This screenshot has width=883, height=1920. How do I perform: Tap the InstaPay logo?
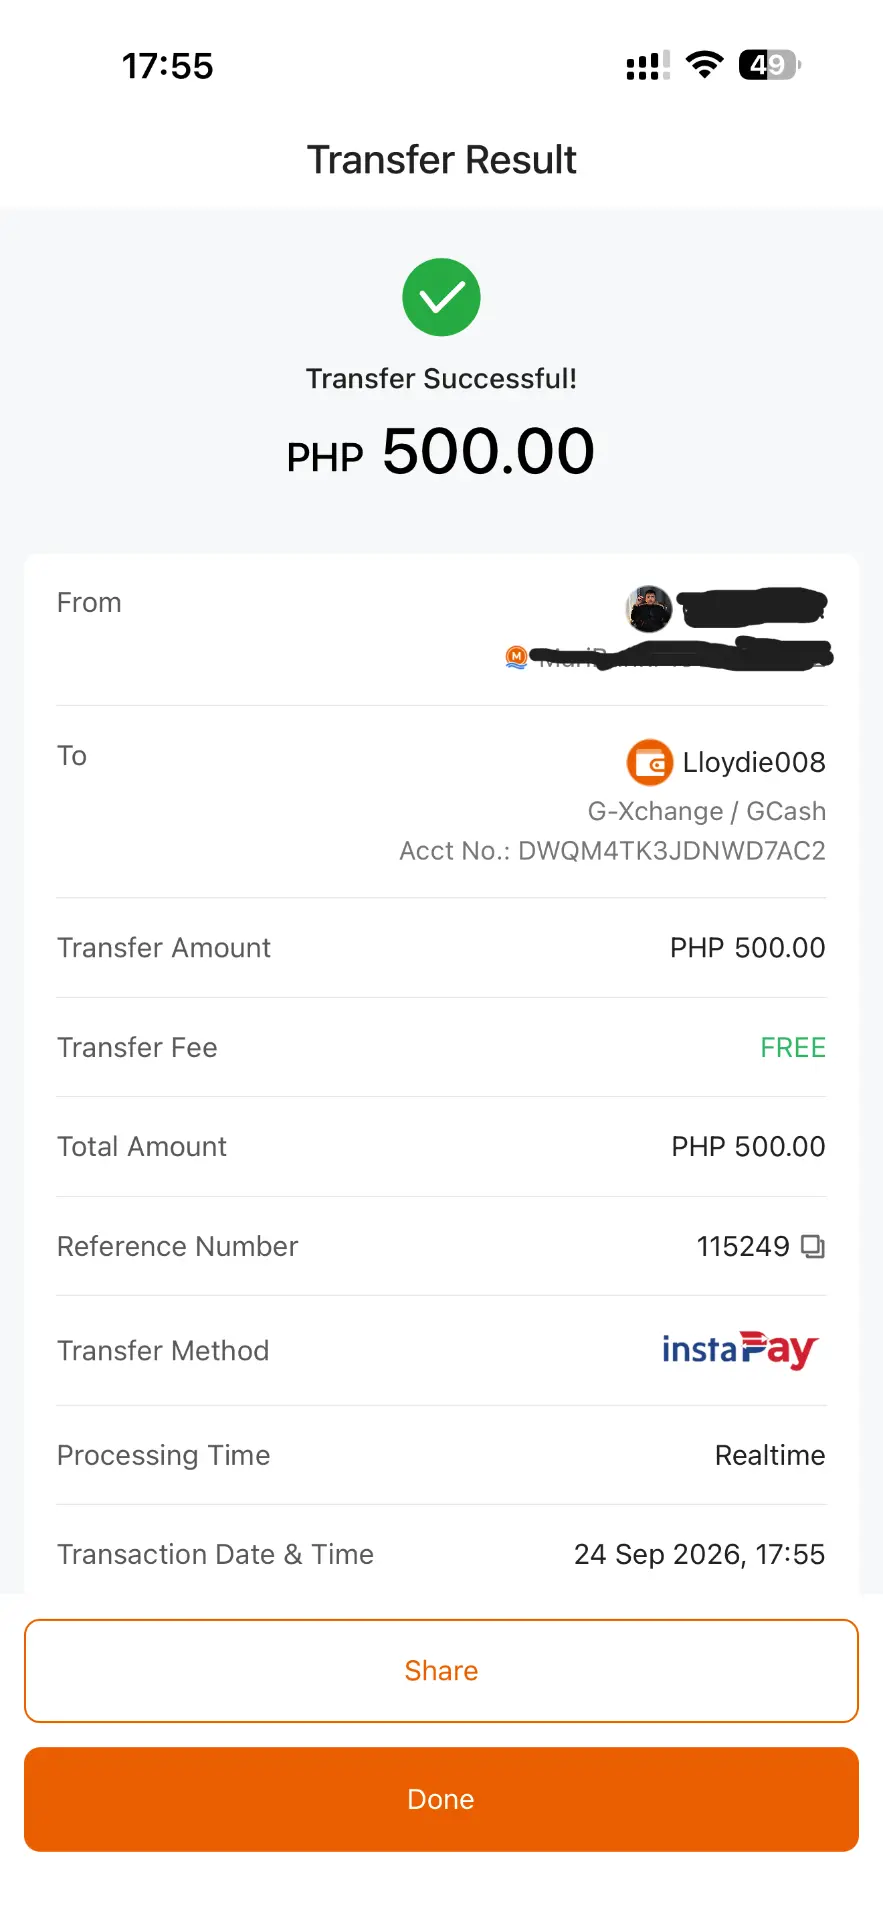740,1350
